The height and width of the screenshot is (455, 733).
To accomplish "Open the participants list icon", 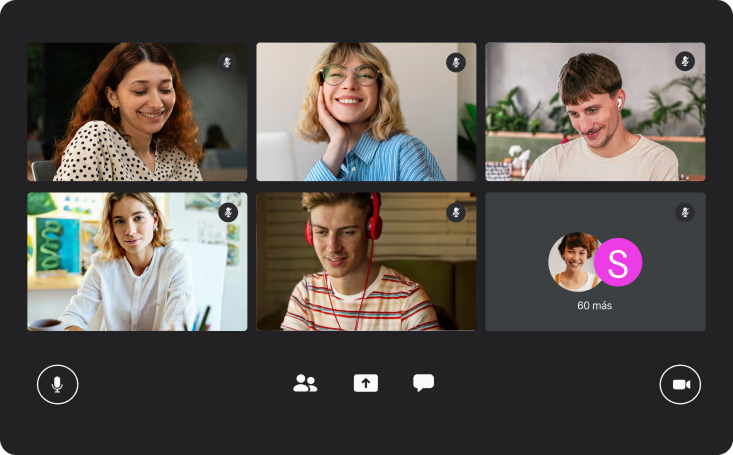I will coord(305,383).
